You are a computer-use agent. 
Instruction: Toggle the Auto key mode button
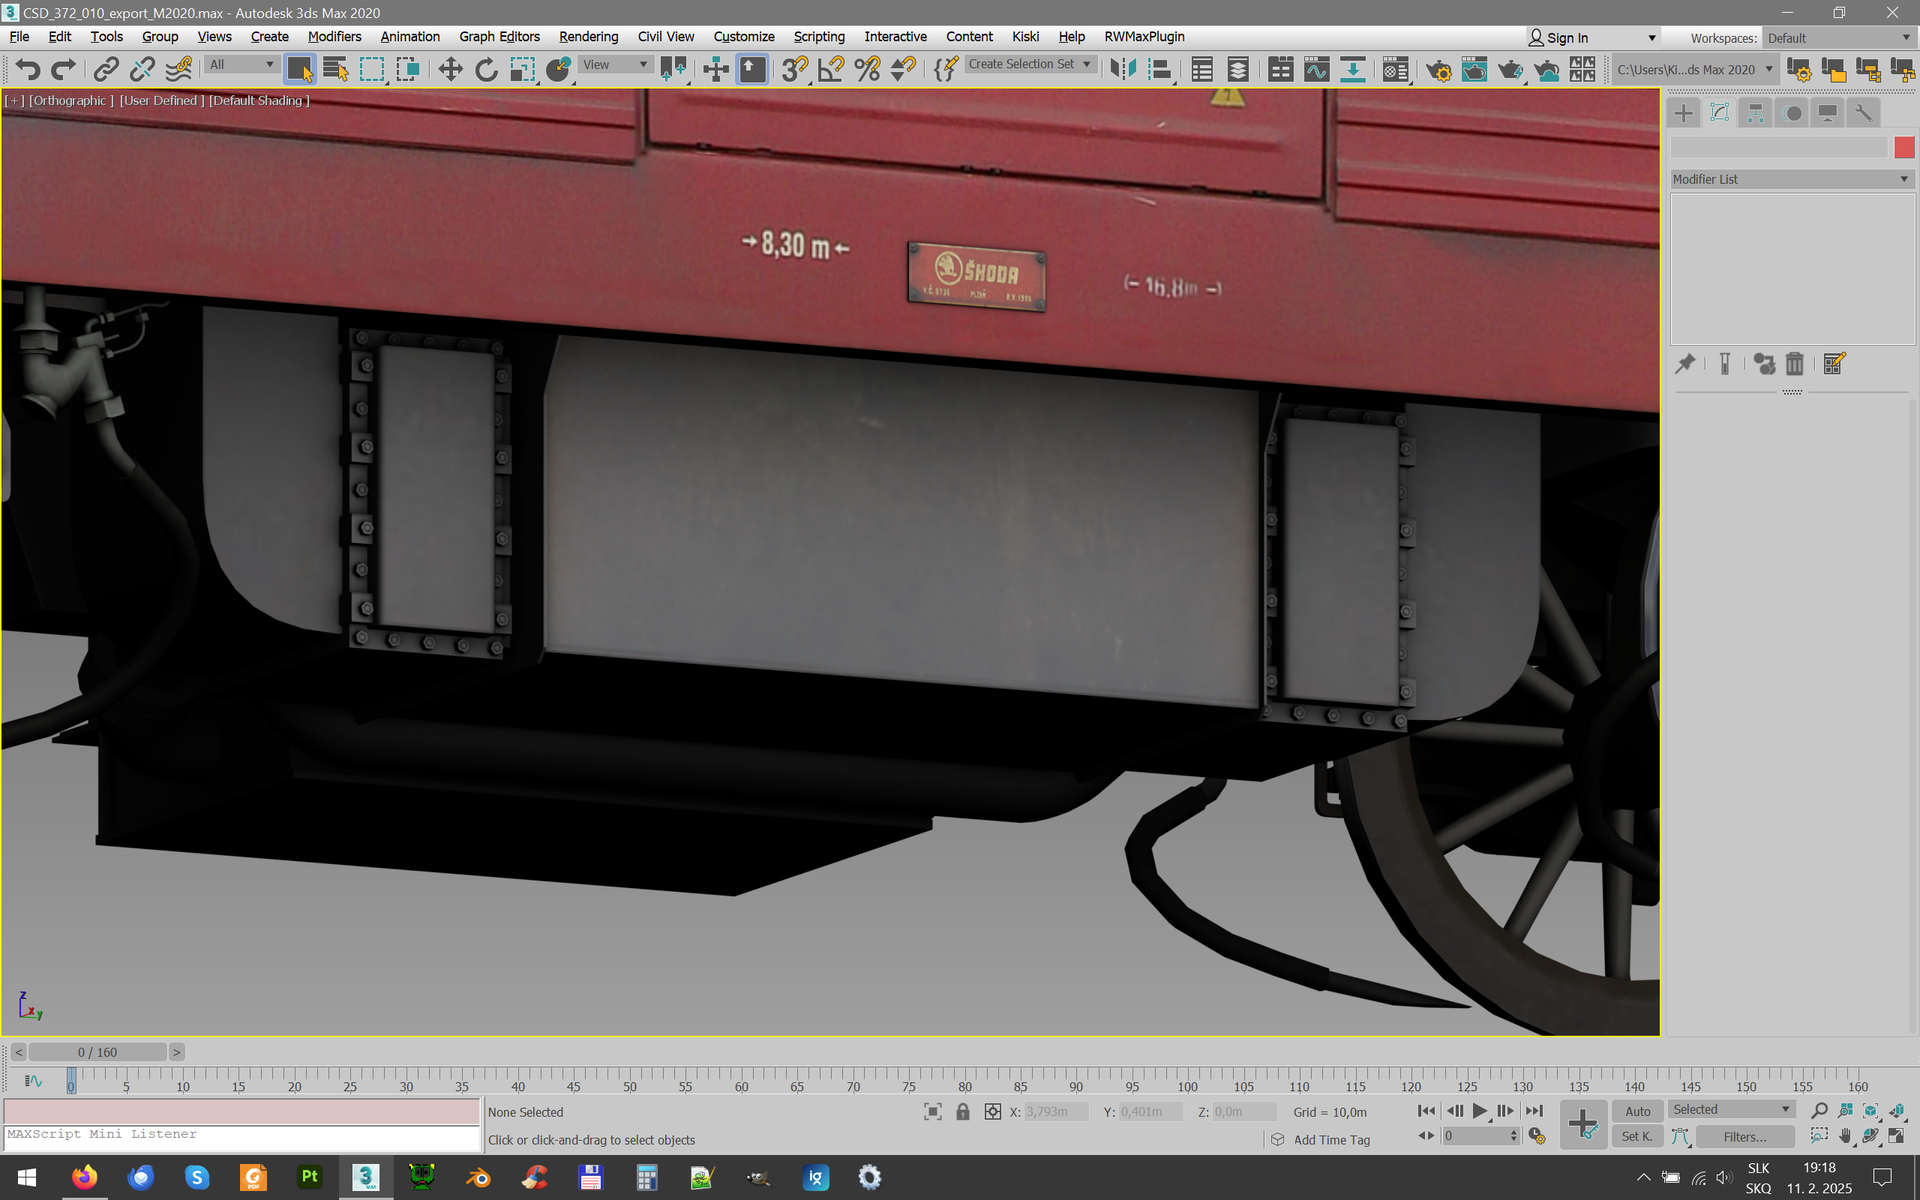pos(1637,1111)
